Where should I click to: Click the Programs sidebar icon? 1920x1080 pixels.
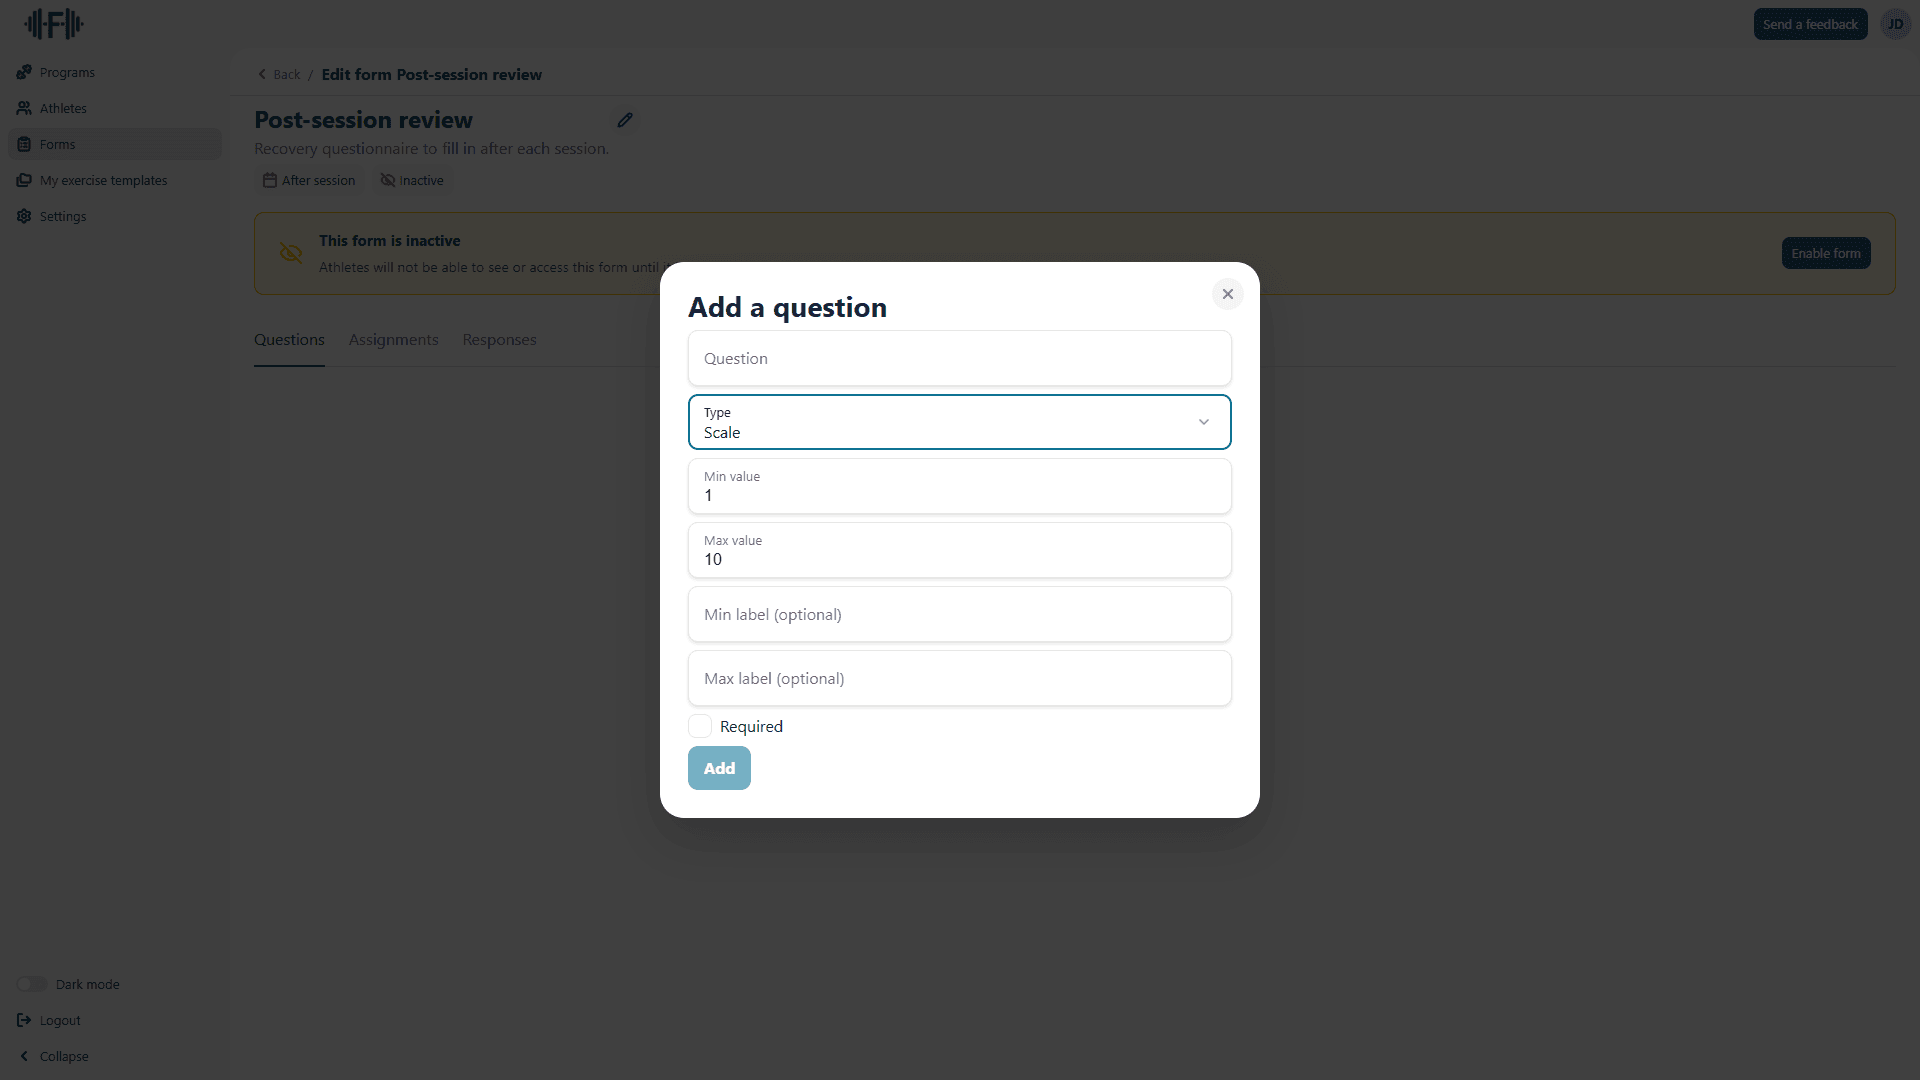click(24, 72)
